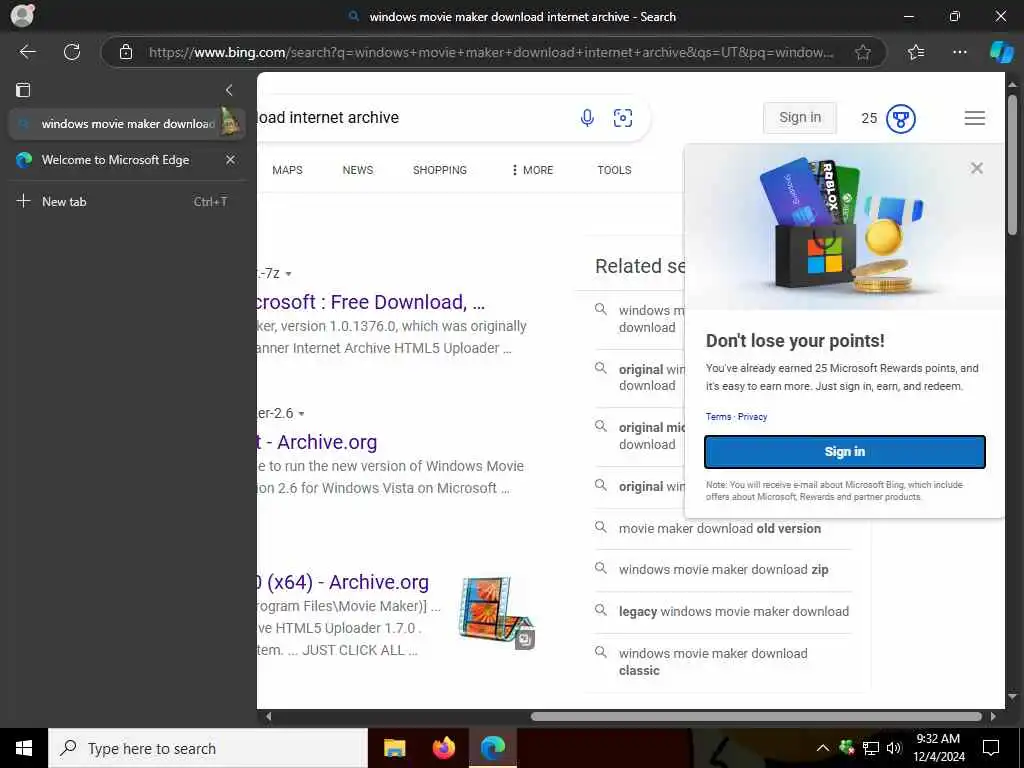Open the Terms link in popup
This screenshot has width=1024, height=768.
718,417
